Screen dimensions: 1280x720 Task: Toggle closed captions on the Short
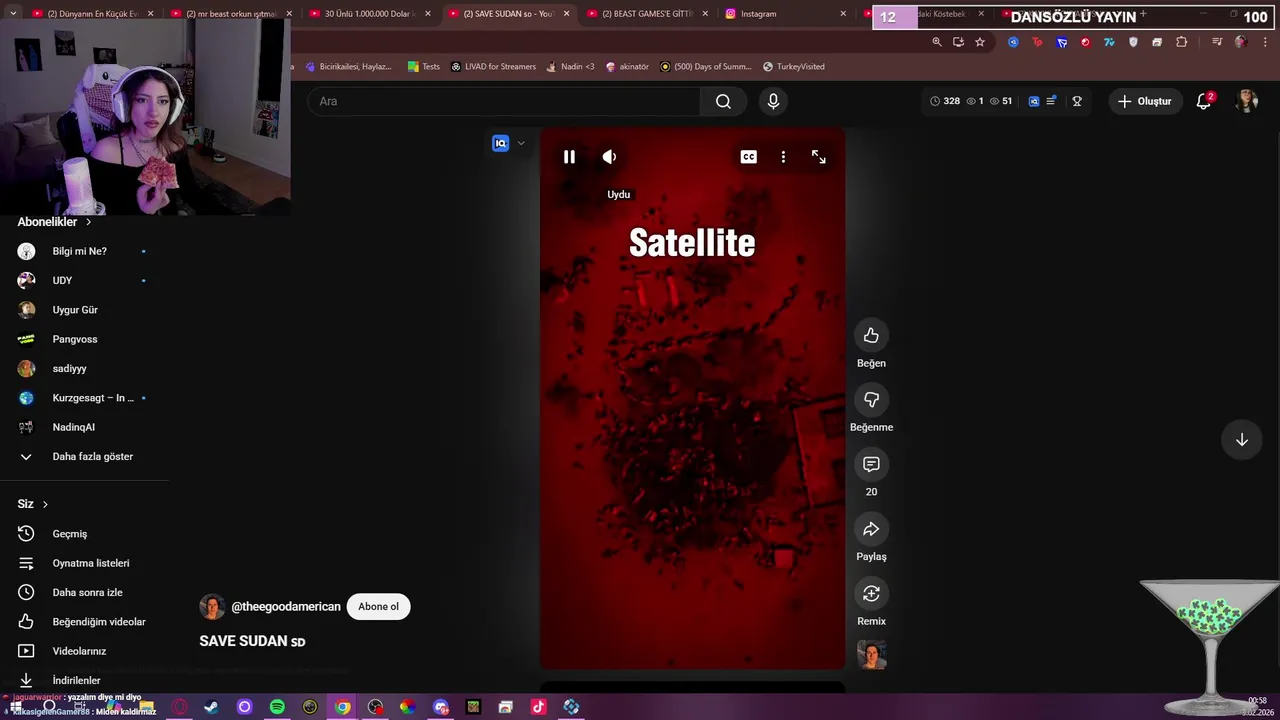[x=748, y=157]
